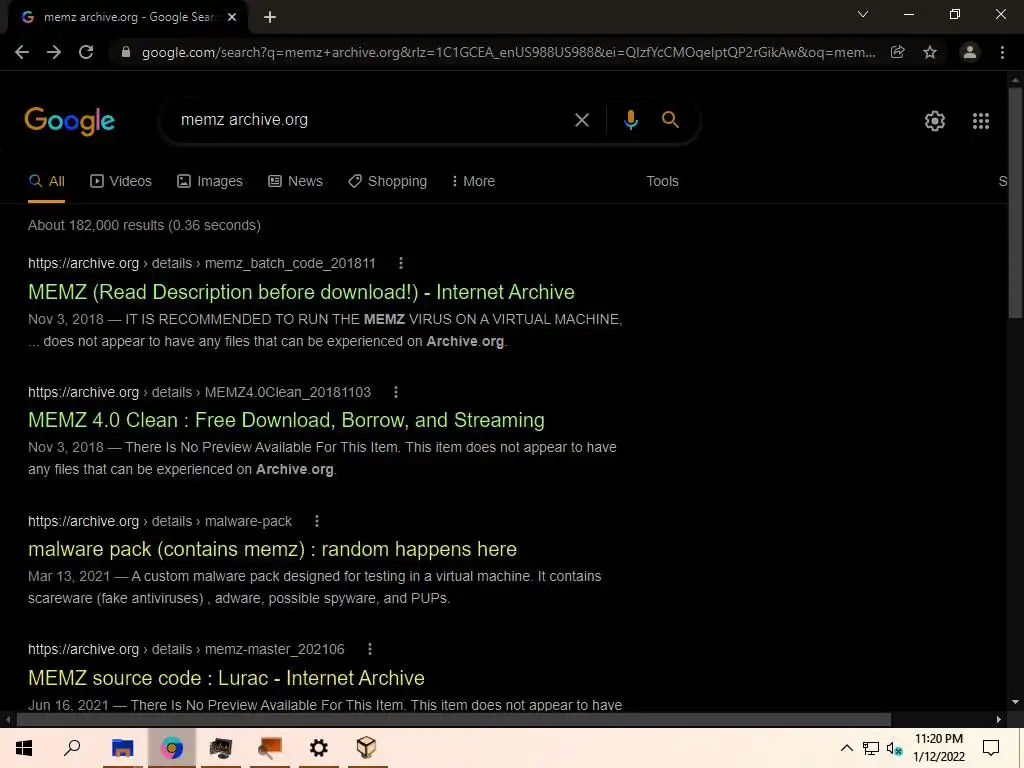Open the Chrome profile avatar
The height and width of the screenshot is (768, 1024).
pyautogui.click(x=970, y=52)
